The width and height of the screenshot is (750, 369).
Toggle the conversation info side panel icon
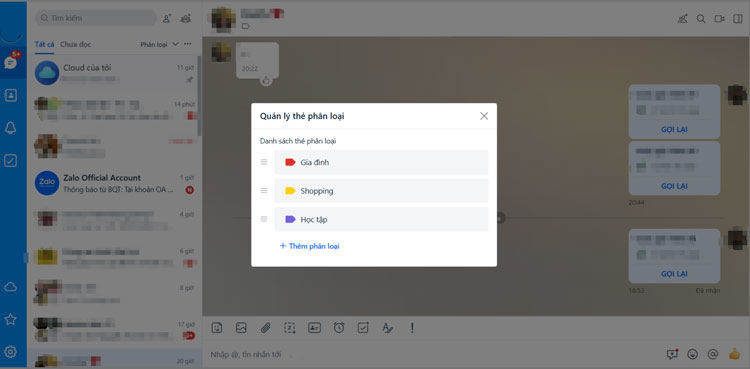click(x=738, y=19)
